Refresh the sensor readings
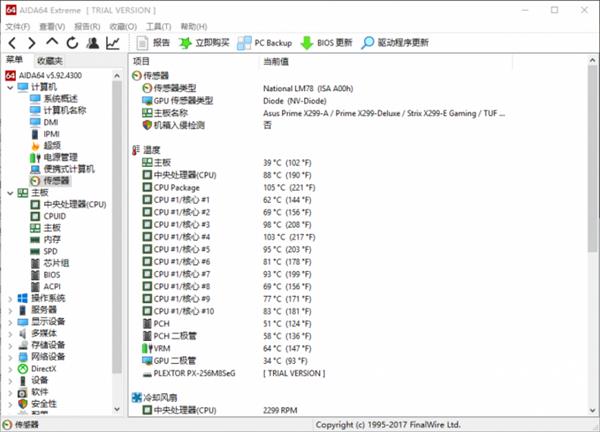 click(x=72, y=43)
